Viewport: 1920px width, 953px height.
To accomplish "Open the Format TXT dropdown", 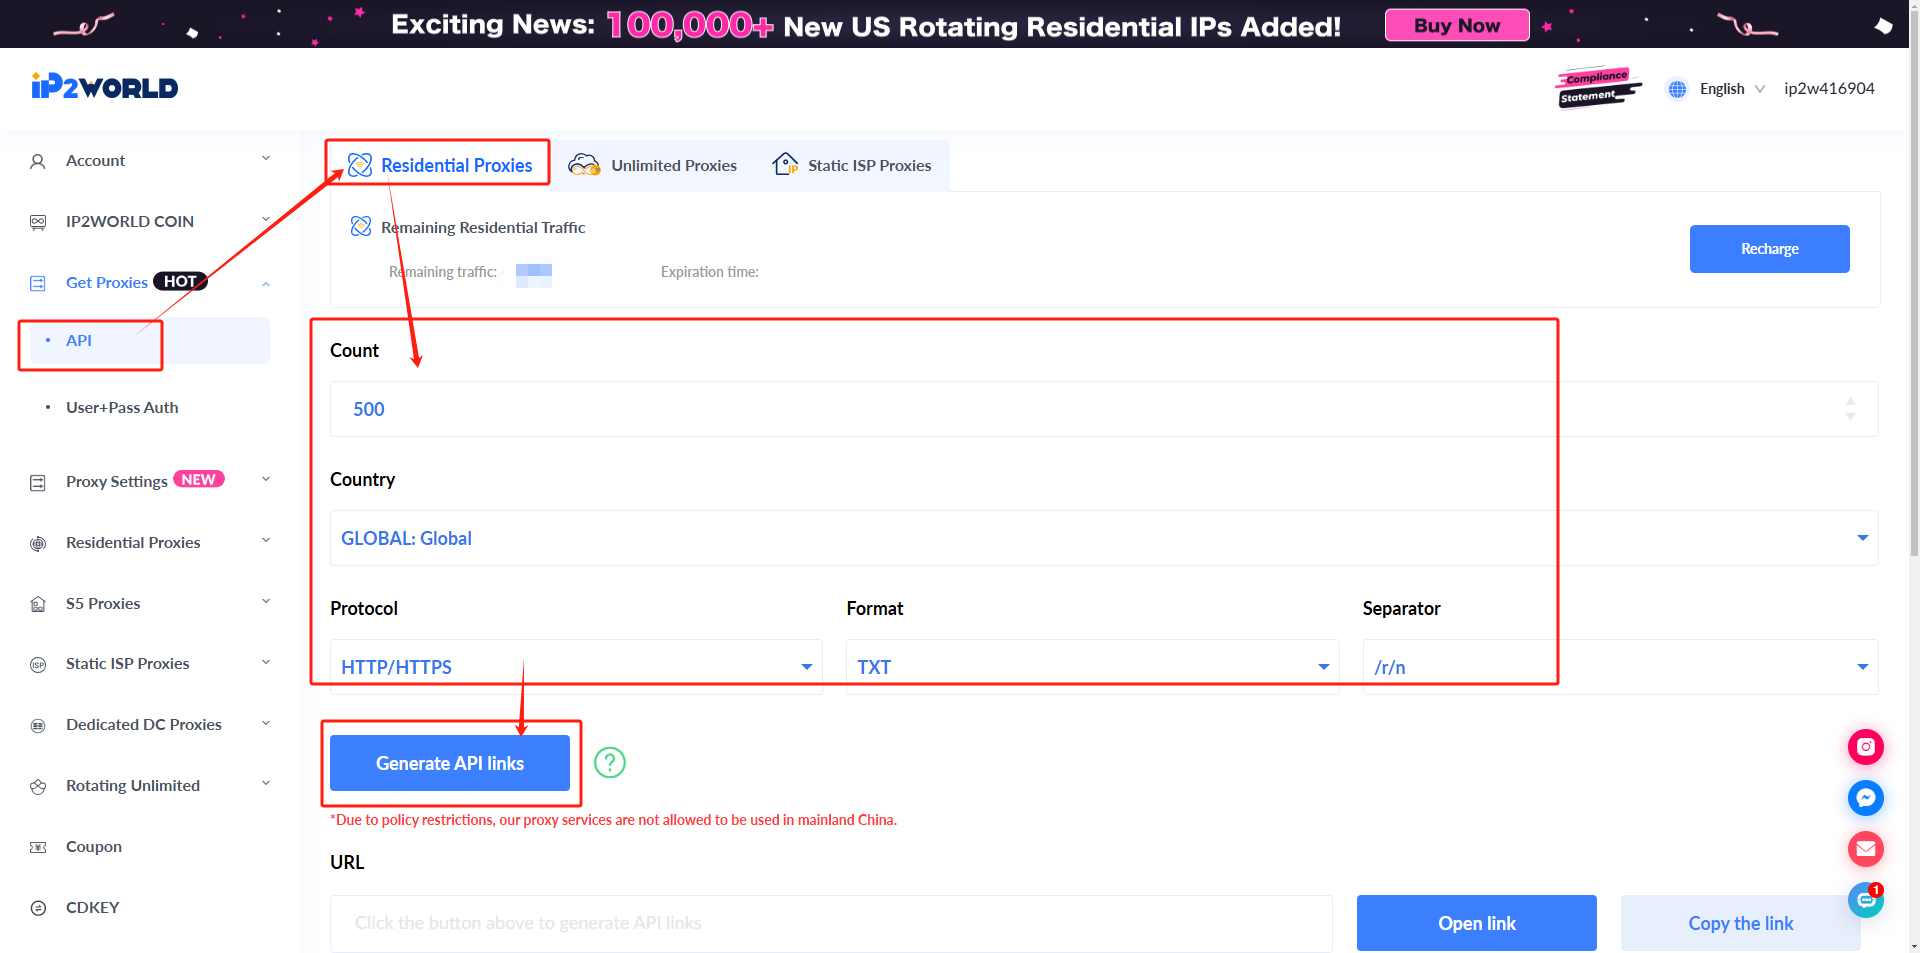I will pyautogui.click(x=1092, y=667).
